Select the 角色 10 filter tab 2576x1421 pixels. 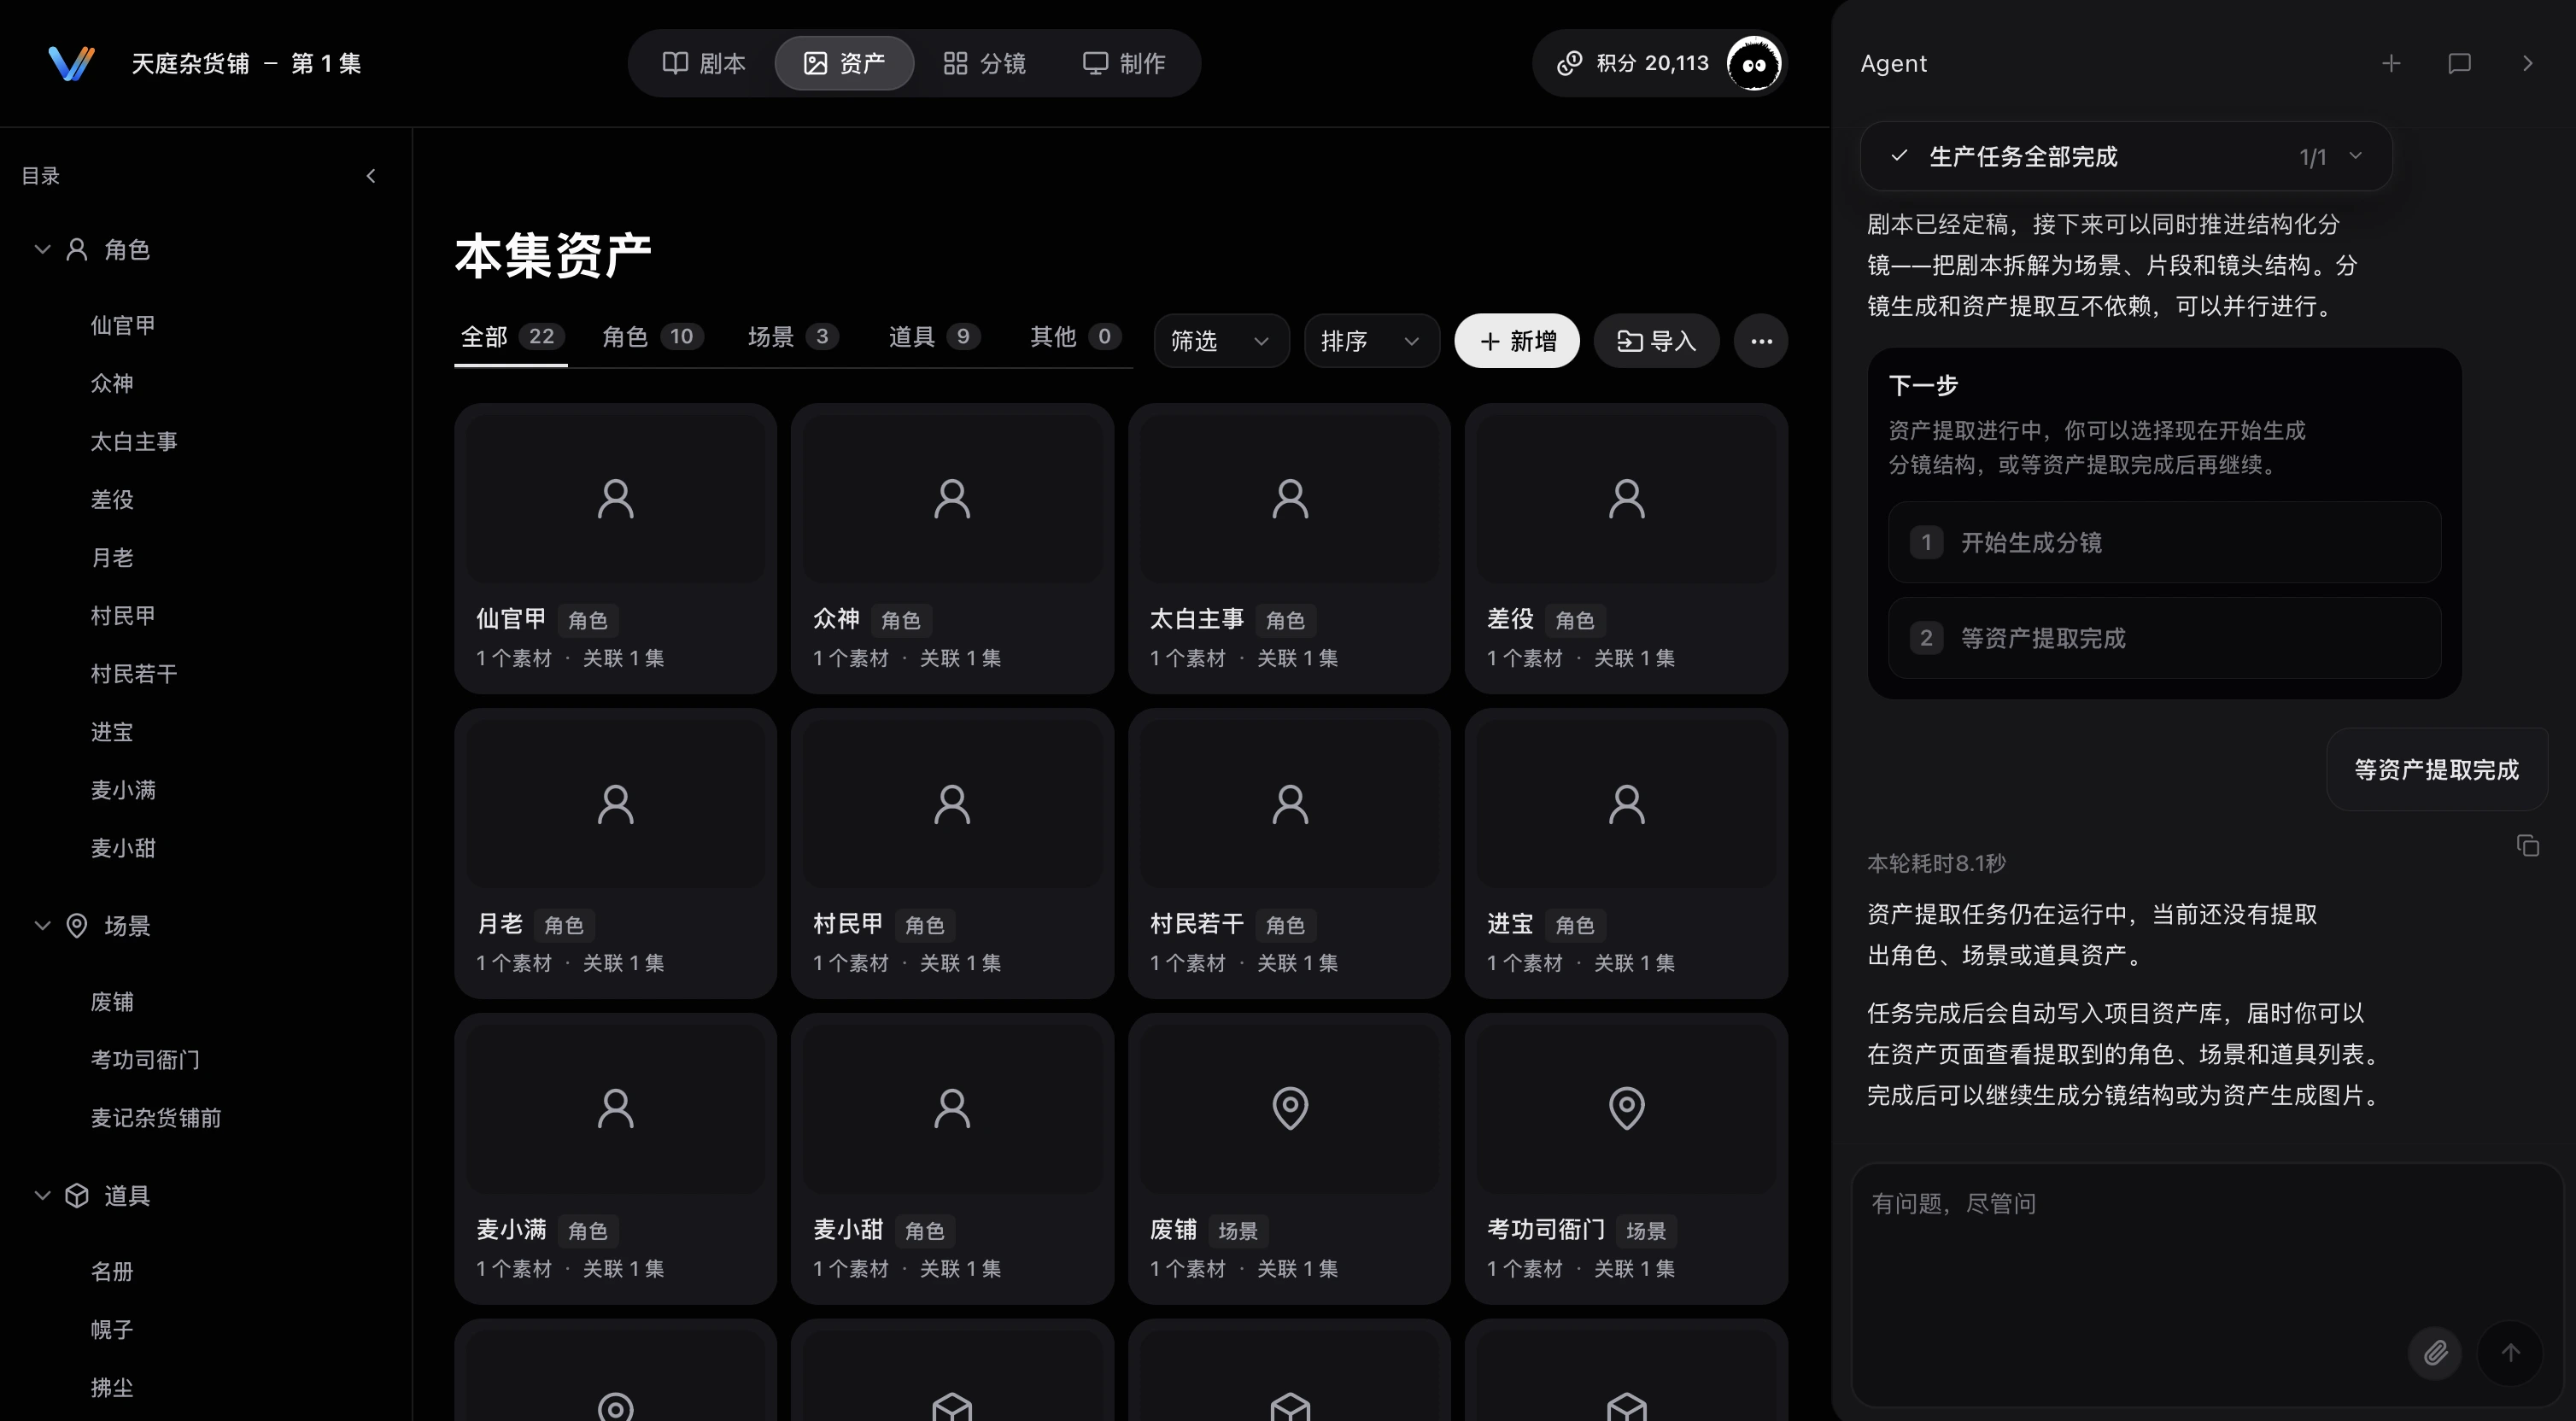tap(652, 337)
